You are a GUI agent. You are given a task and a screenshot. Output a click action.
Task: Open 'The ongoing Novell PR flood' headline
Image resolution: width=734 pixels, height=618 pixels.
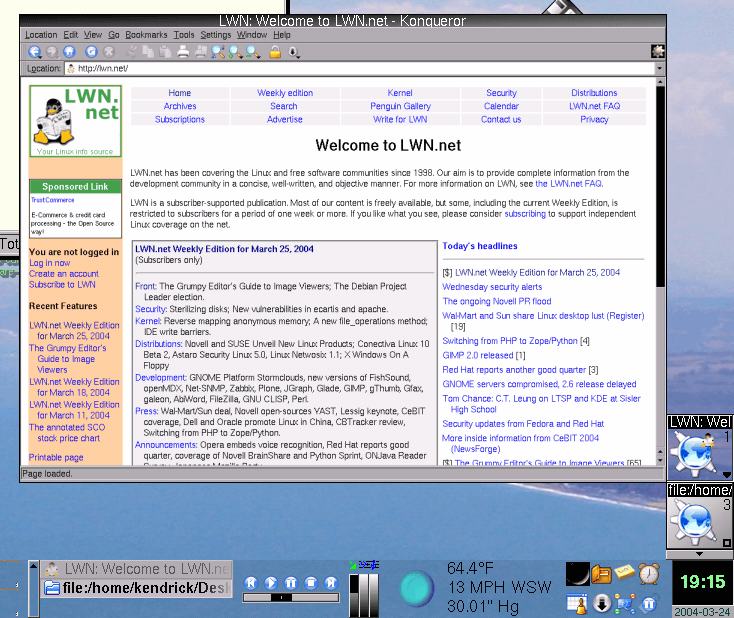point(497,301)
